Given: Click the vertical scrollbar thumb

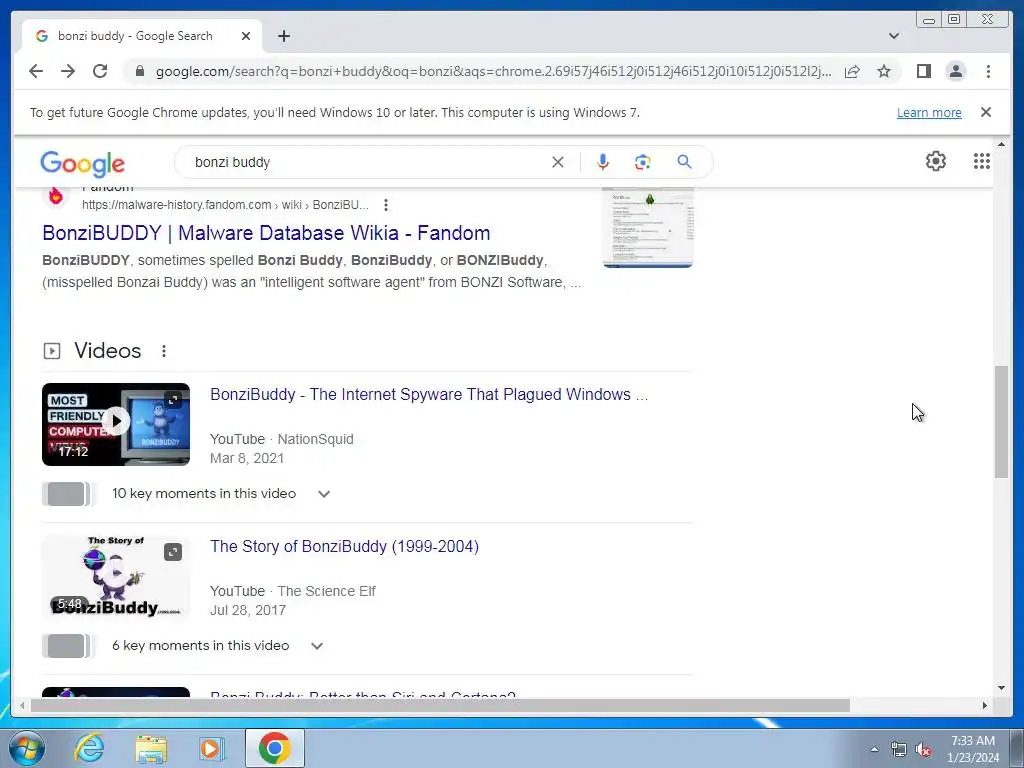Looking at the screenshot, I should click(1001, 423).
